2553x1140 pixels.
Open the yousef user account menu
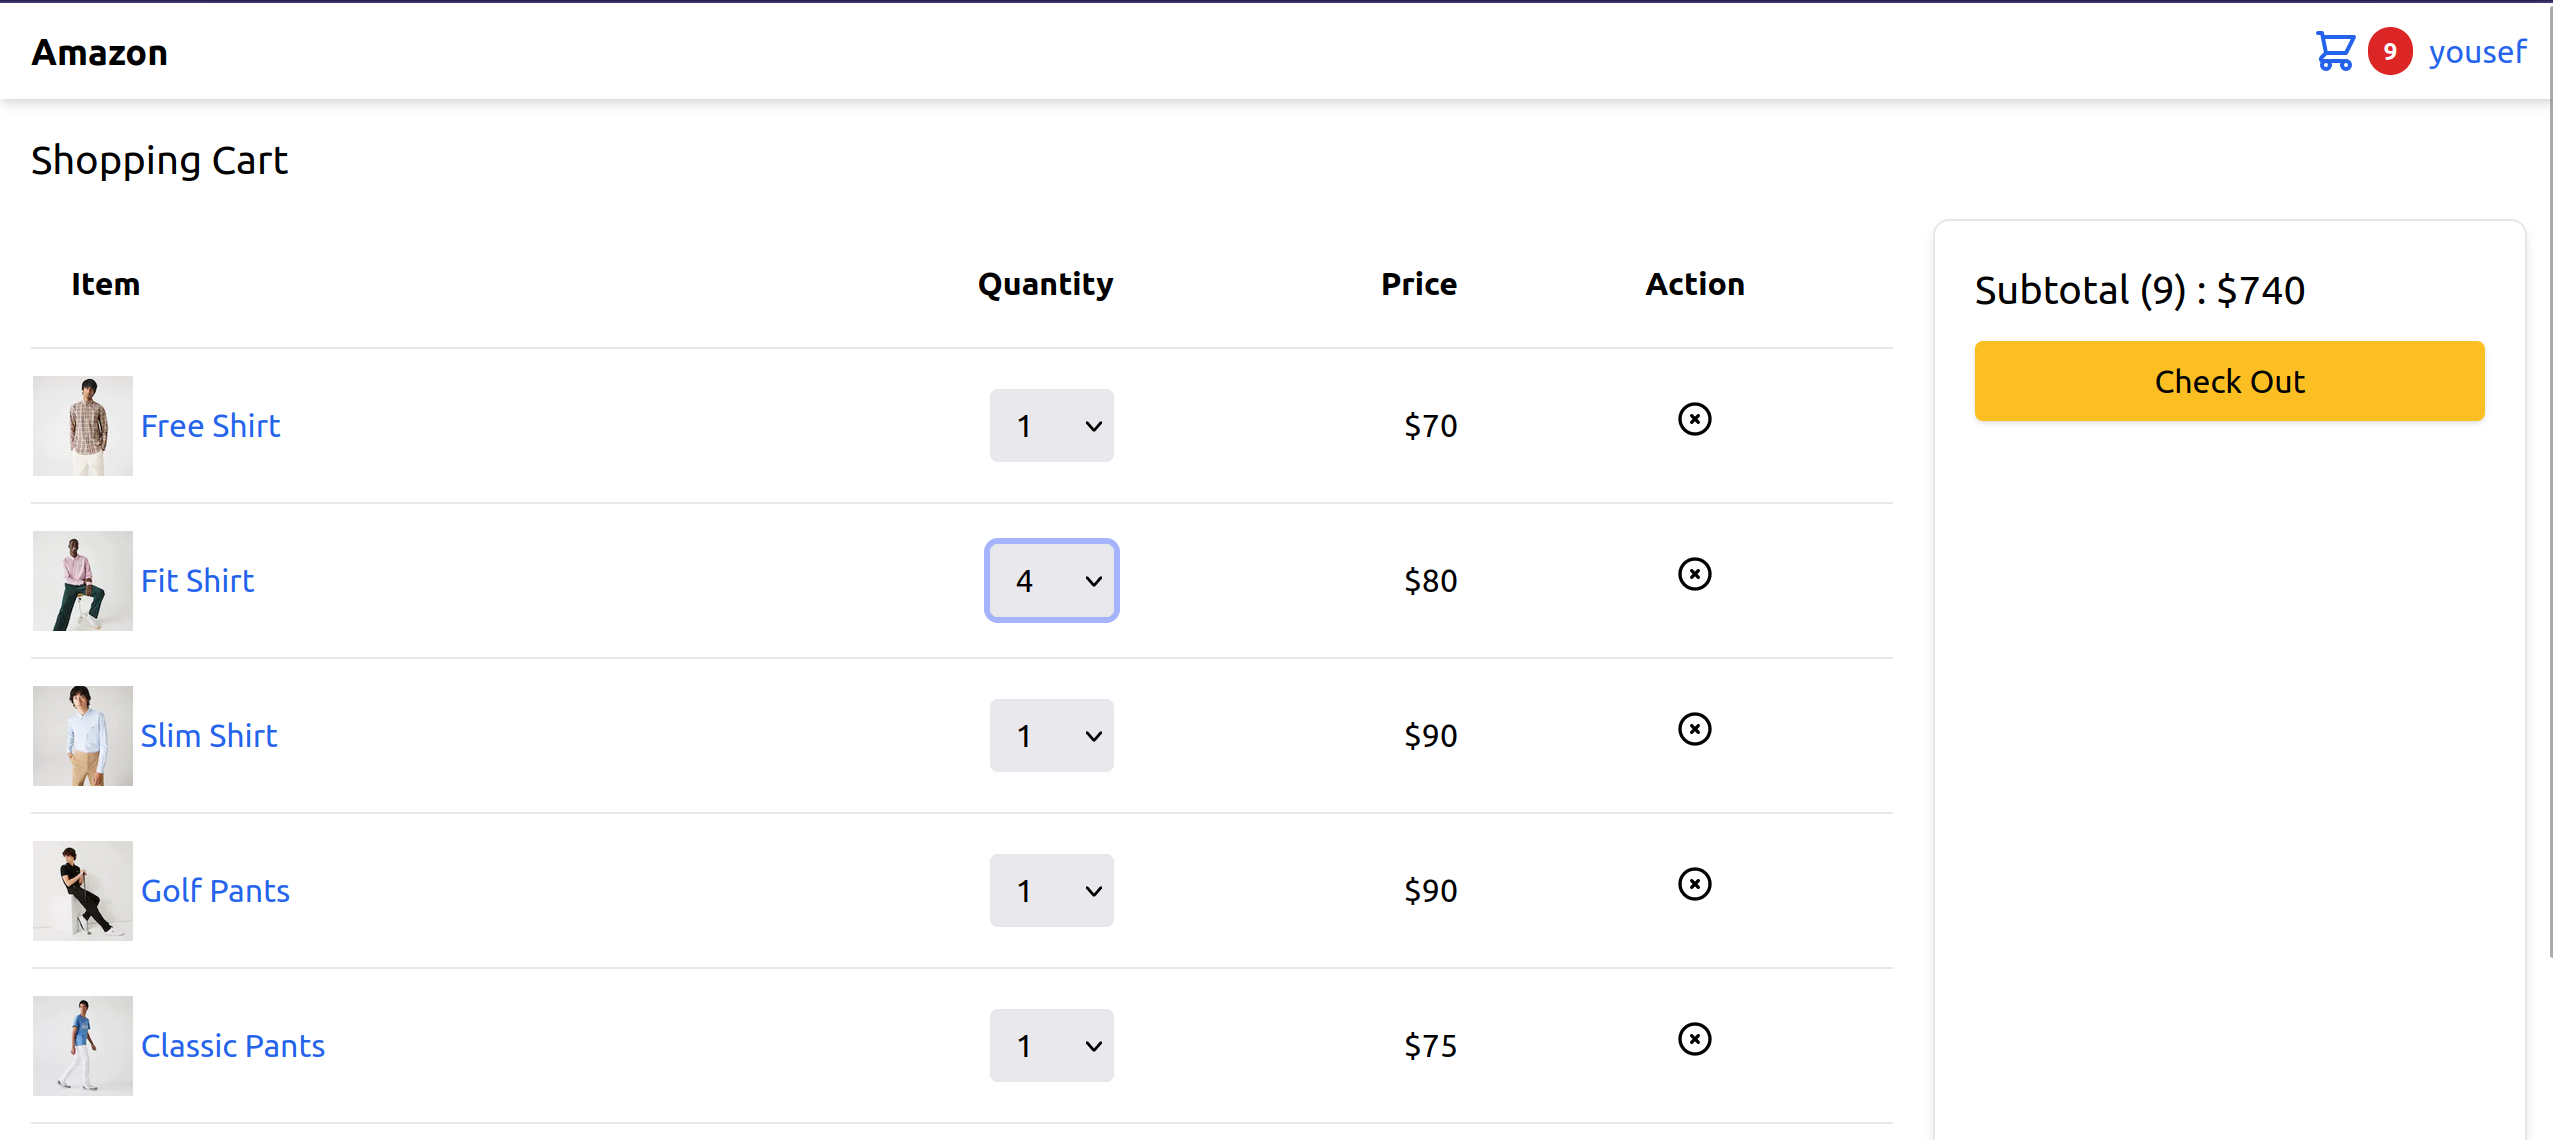click(x=2477, y=52)
